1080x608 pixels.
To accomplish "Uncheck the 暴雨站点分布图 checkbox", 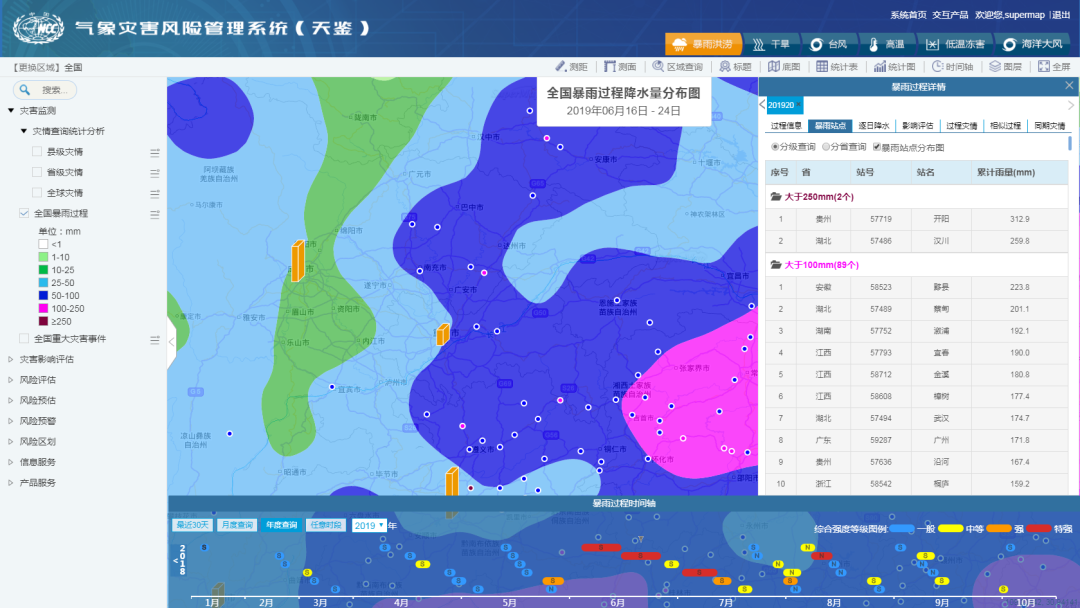I will [x=877, y=147].
